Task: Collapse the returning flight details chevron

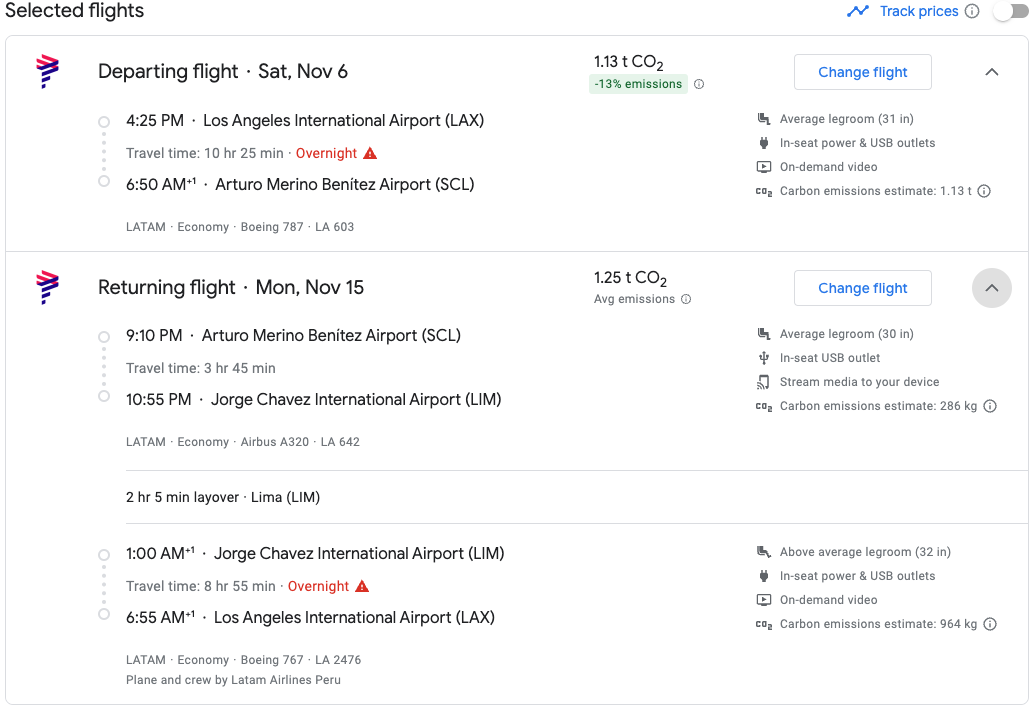Action: [992, 288]
